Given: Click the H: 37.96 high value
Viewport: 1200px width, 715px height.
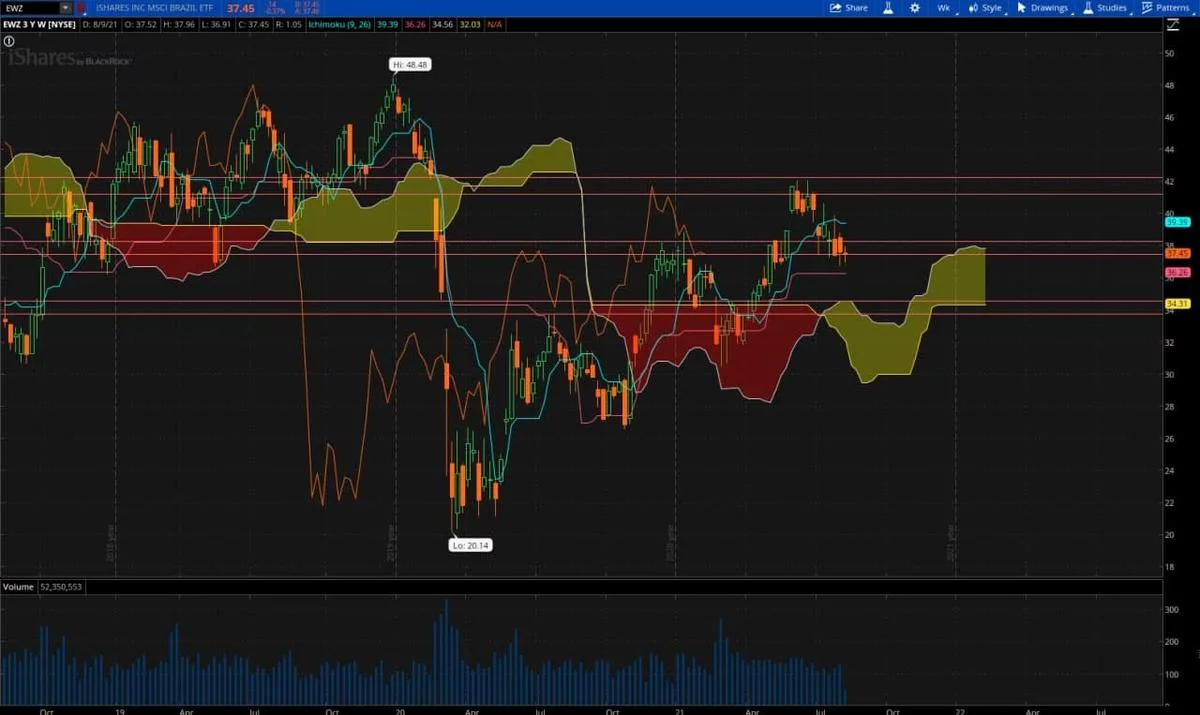Looking at the screenshot, I should [178, 24].
